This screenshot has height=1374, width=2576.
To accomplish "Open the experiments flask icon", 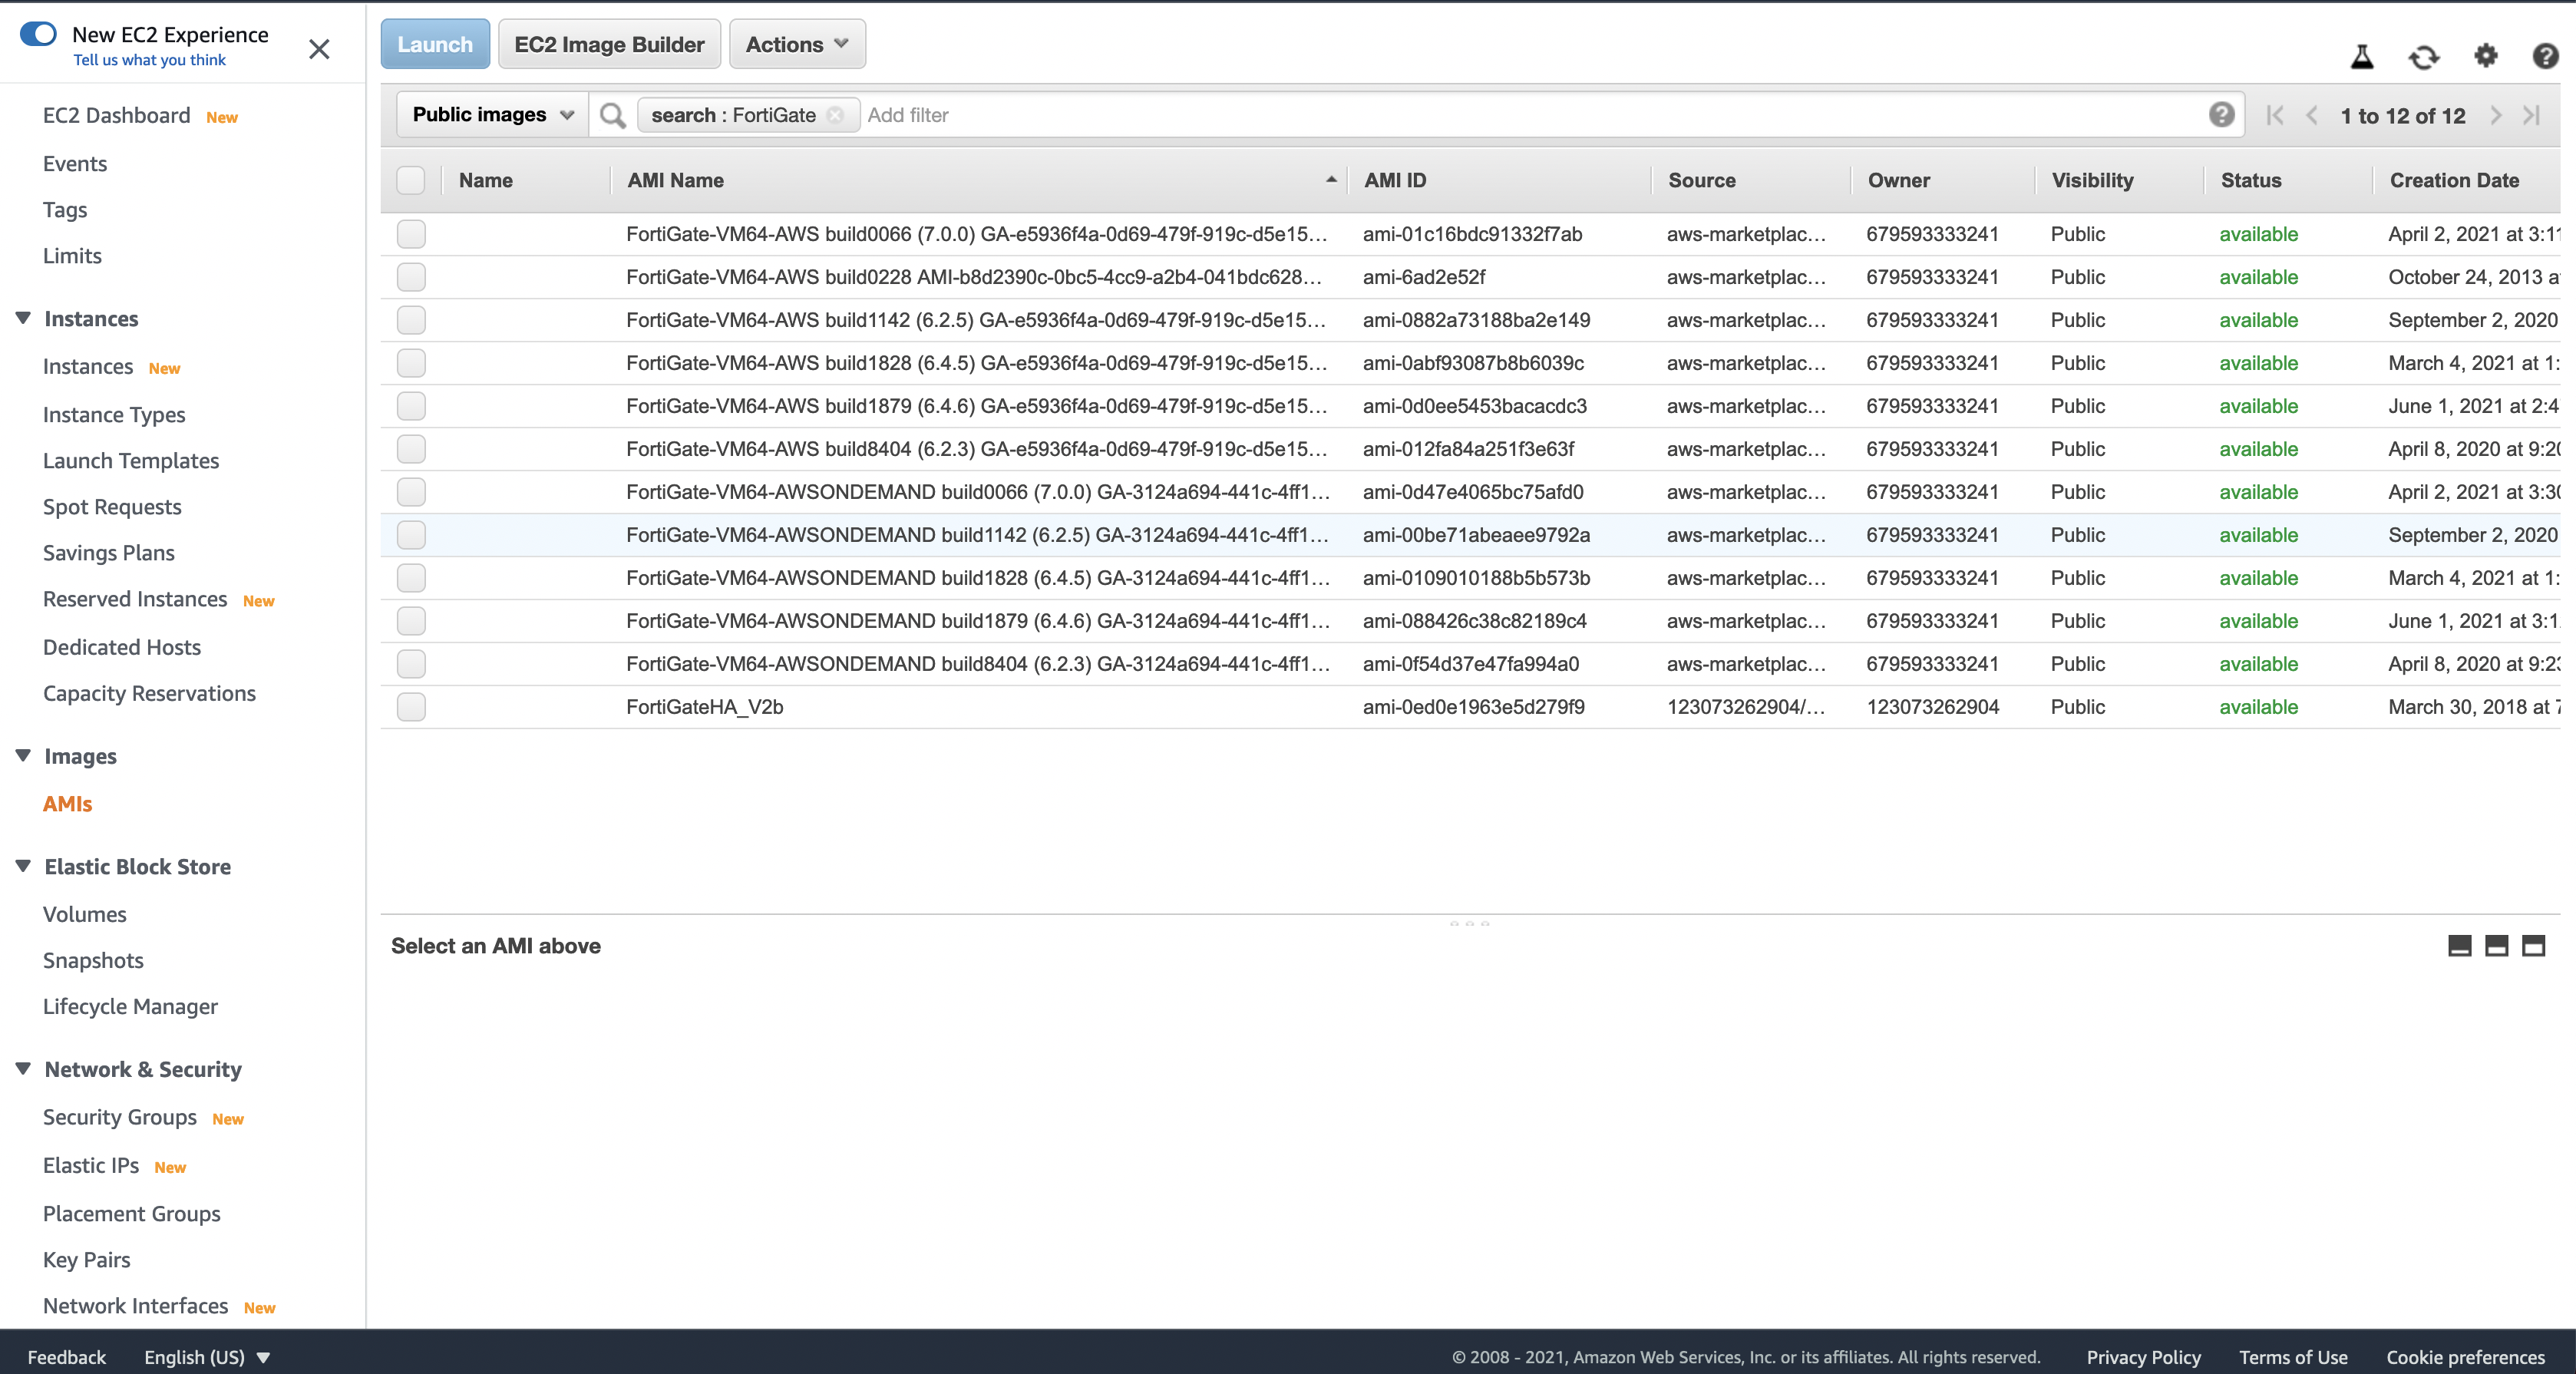I will pyautogui.click(x=2362, y=57).
